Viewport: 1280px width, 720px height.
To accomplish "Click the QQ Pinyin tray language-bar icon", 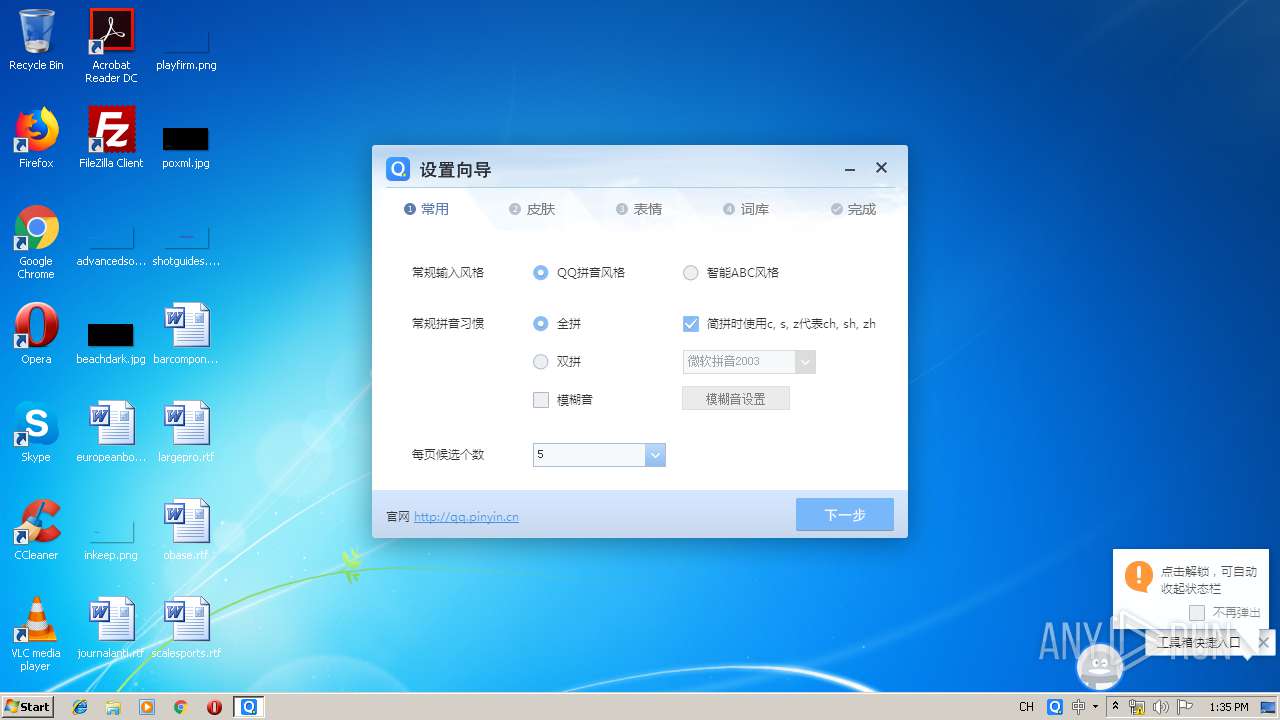I will (x=1055, y=706).
